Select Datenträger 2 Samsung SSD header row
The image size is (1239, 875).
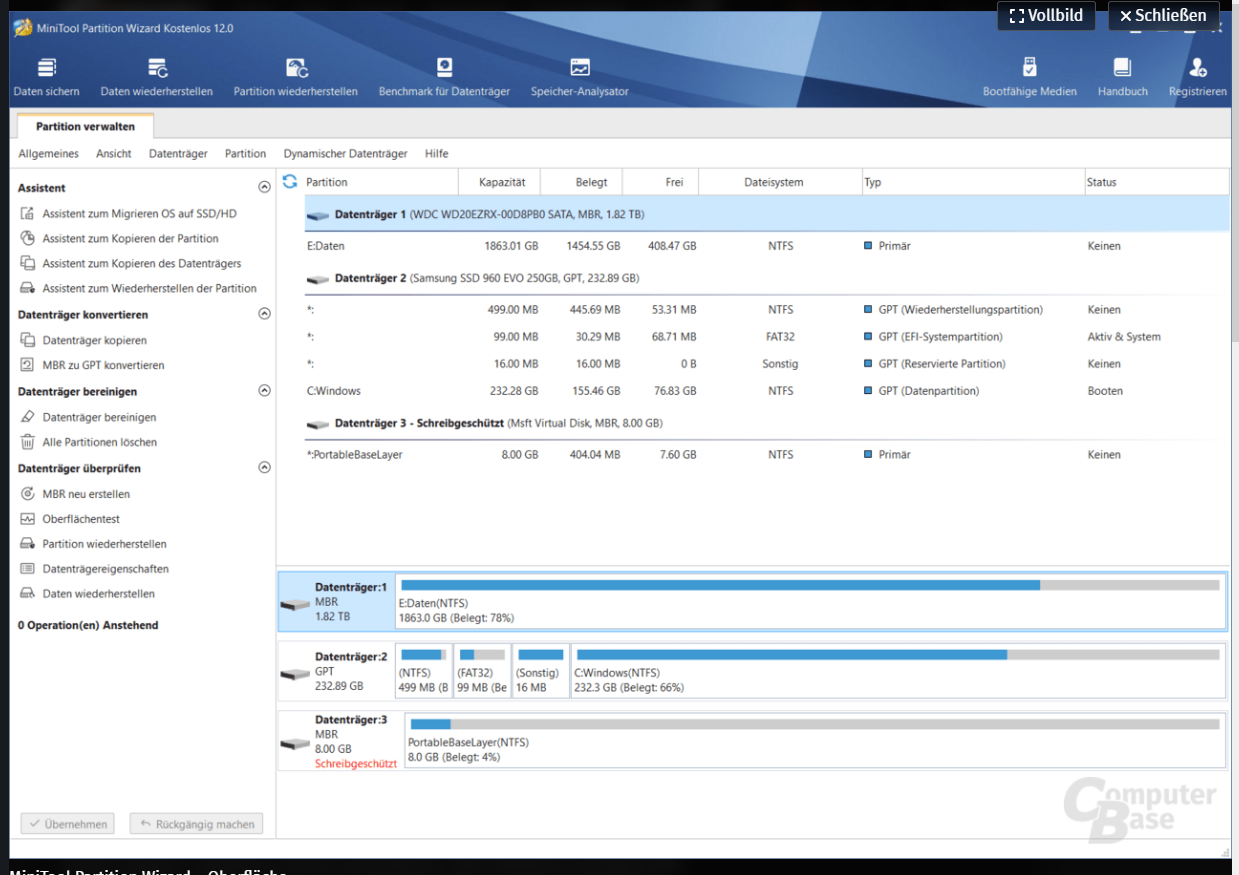point(767,278)
